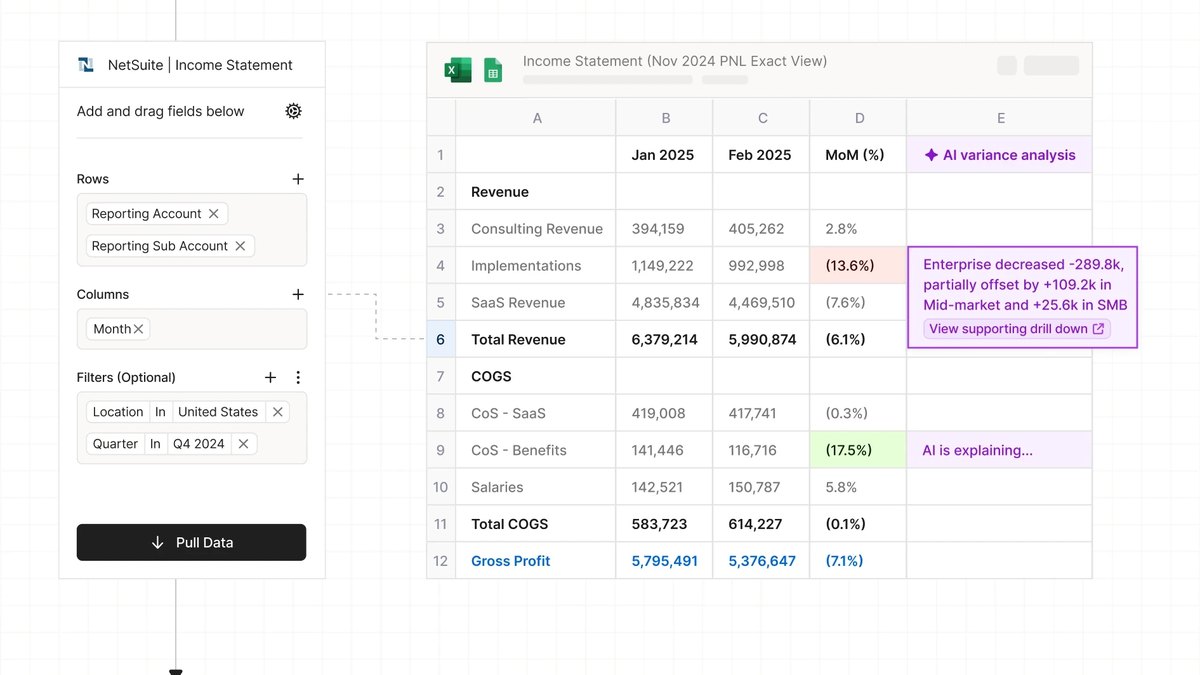Viewport: 1200px width, 675px height.
Task: Remove the Reporting Account row chip
Action: pyautogui.click(x=213, y=214)
